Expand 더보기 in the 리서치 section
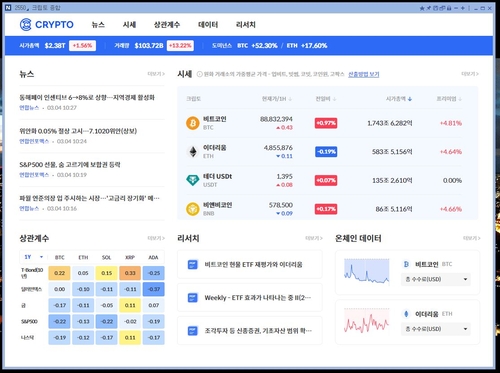Screen dimensions: 500x373 pos(314,238)
